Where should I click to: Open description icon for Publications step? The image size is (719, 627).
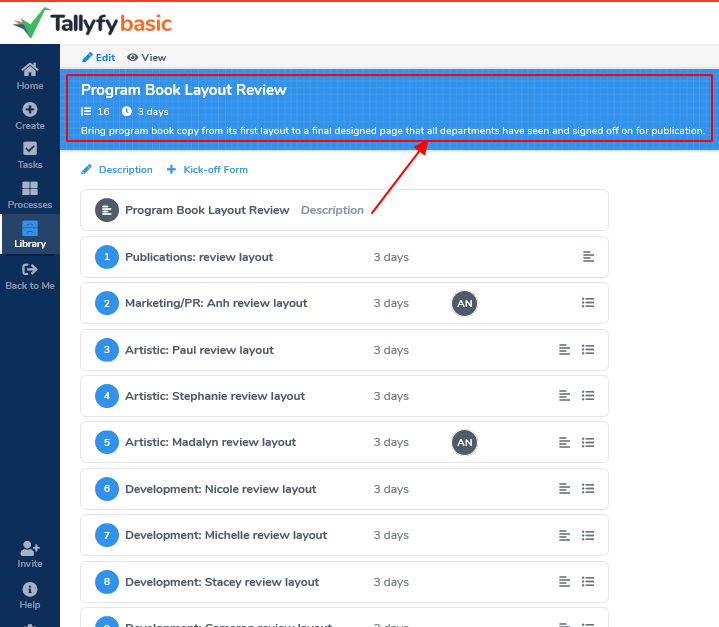(x=588, y=257)
